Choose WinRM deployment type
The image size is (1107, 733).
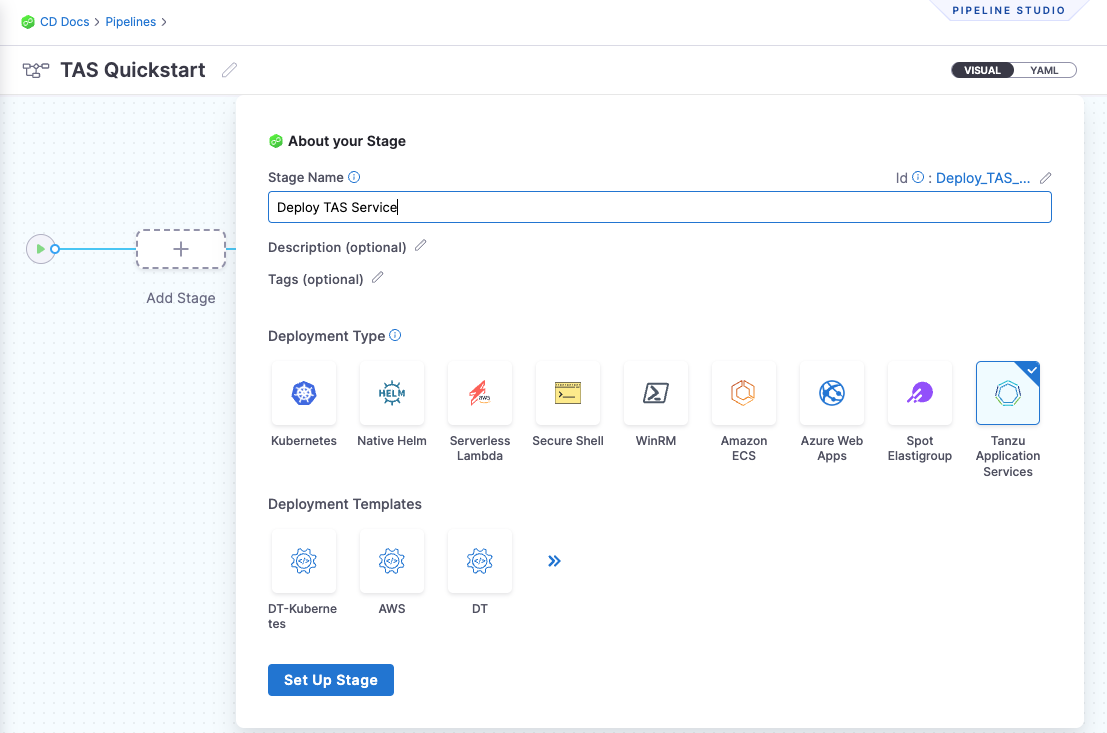656,394
